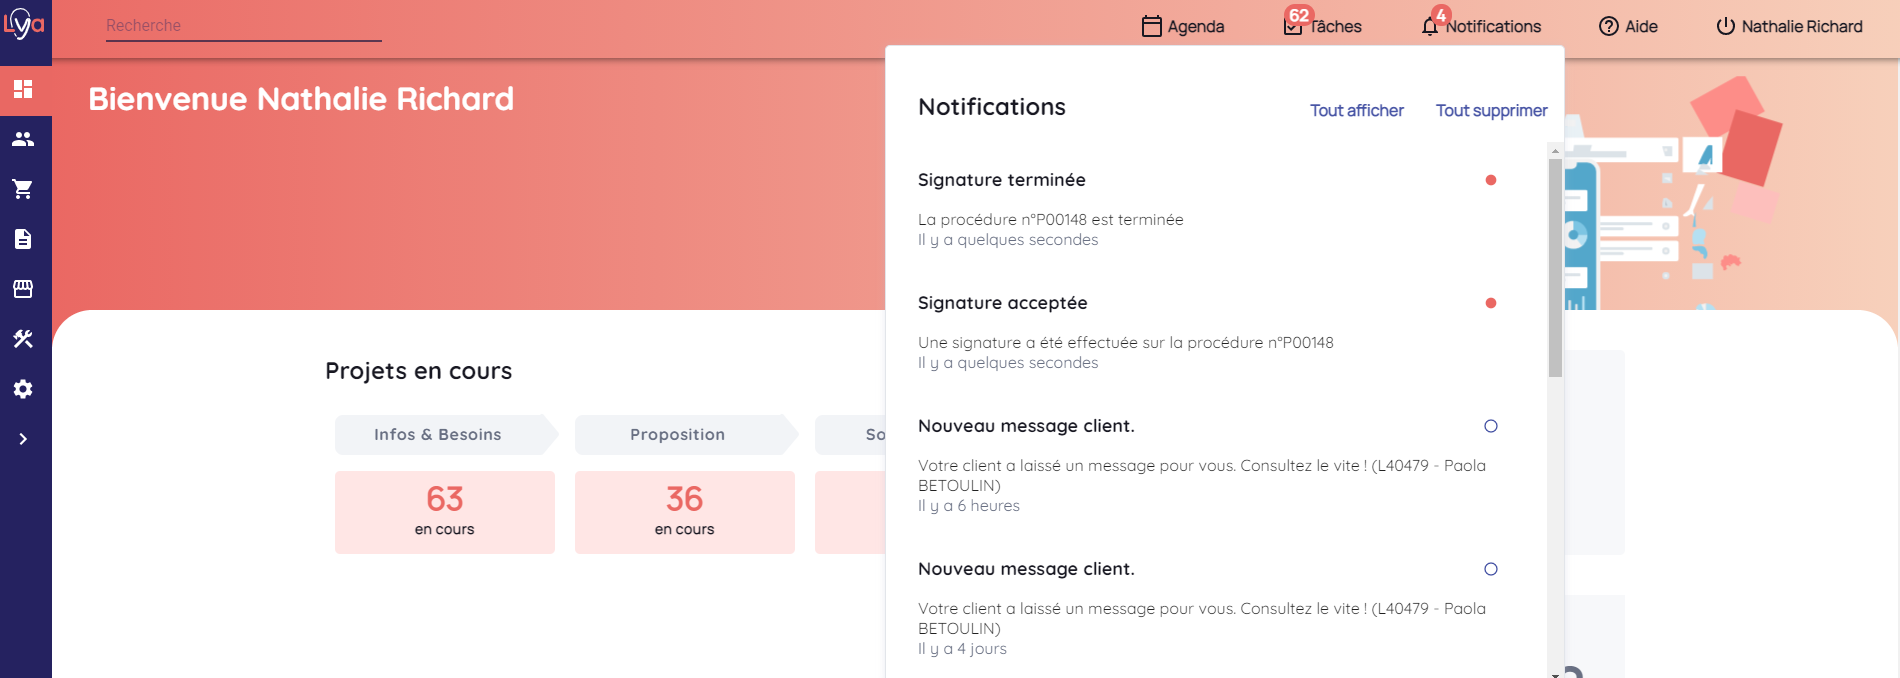Screen dimensions: 1900x678
Task: Click Tout supprimer link
Action: pyautogui.click(x=1491, y=110)
